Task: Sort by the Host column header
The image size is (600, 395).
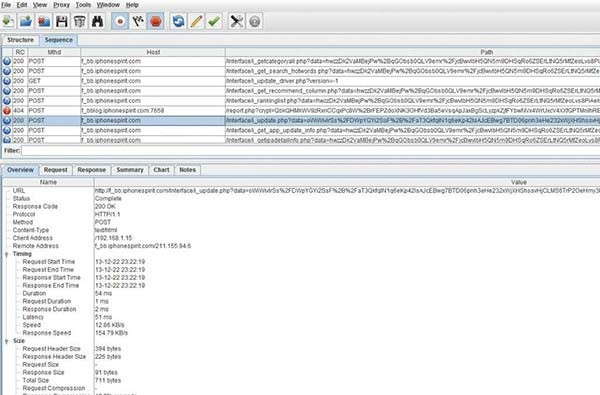Action: click(x=153, y=52)
